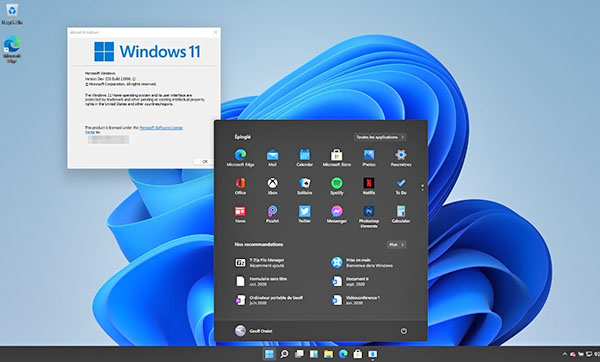Open the Calendar app
This screenshot has height=362, width=600.
[305, 158]
